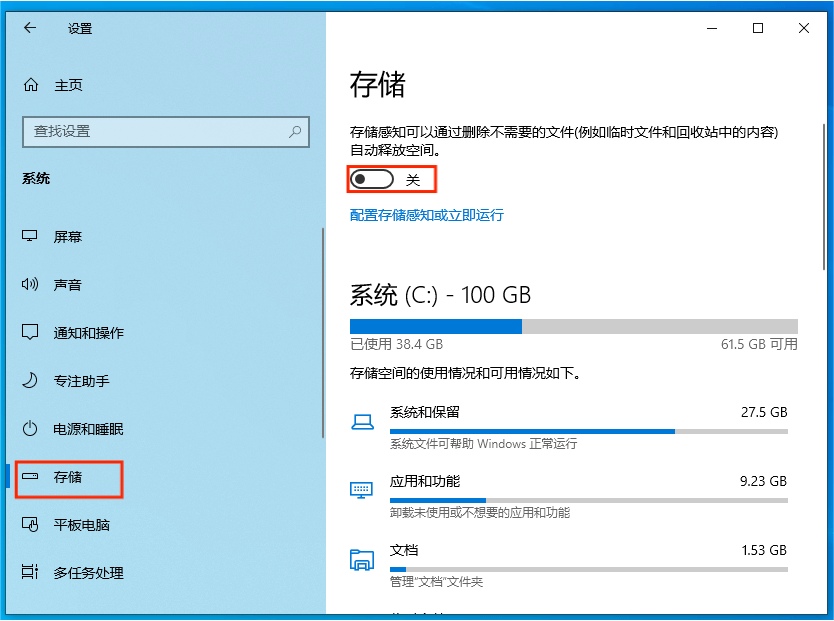Click the 电源和睡眠 power icon

click(31, 428)
